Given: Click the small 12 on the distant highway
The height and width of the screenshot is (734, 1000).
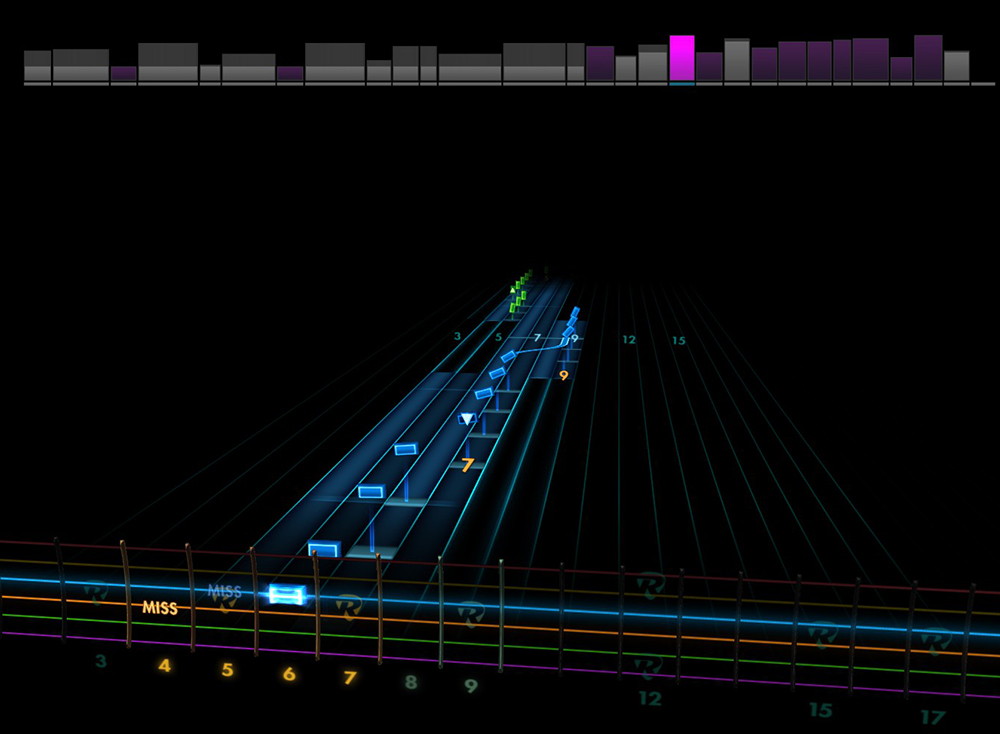Looking at the screenshot, I should click(x=629, y=339).
